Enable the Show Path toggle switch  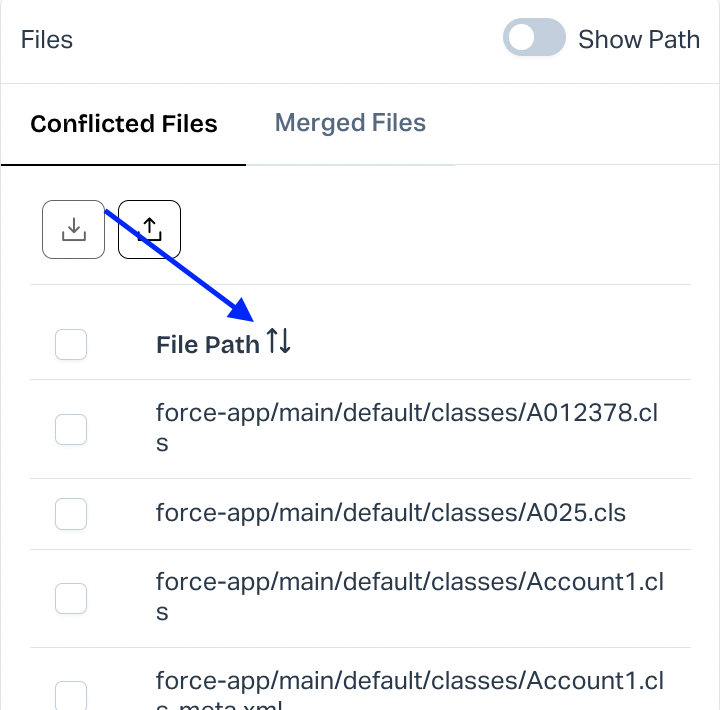pyautogui.click(x=534, y=40)
